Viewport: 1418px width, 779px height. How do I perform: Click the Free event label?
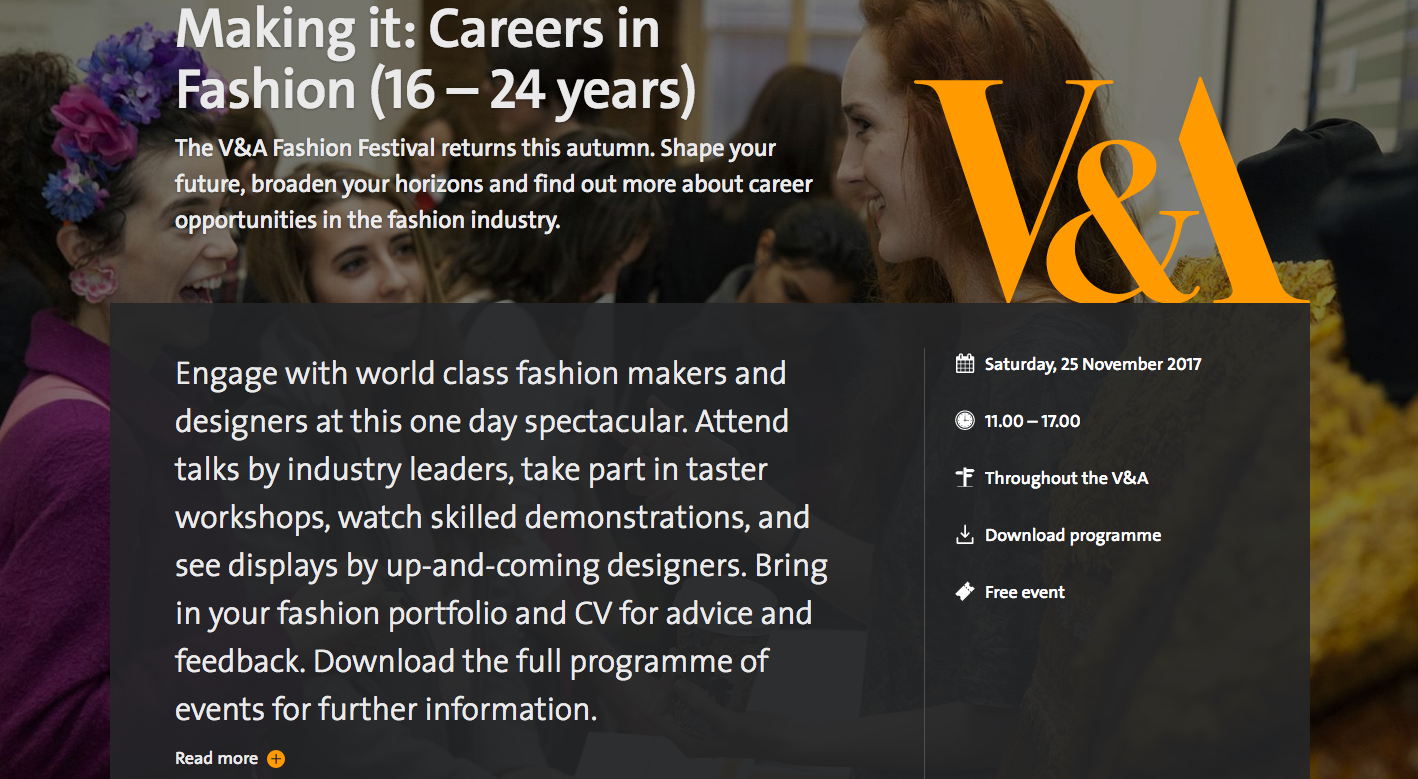(1025, 592)
